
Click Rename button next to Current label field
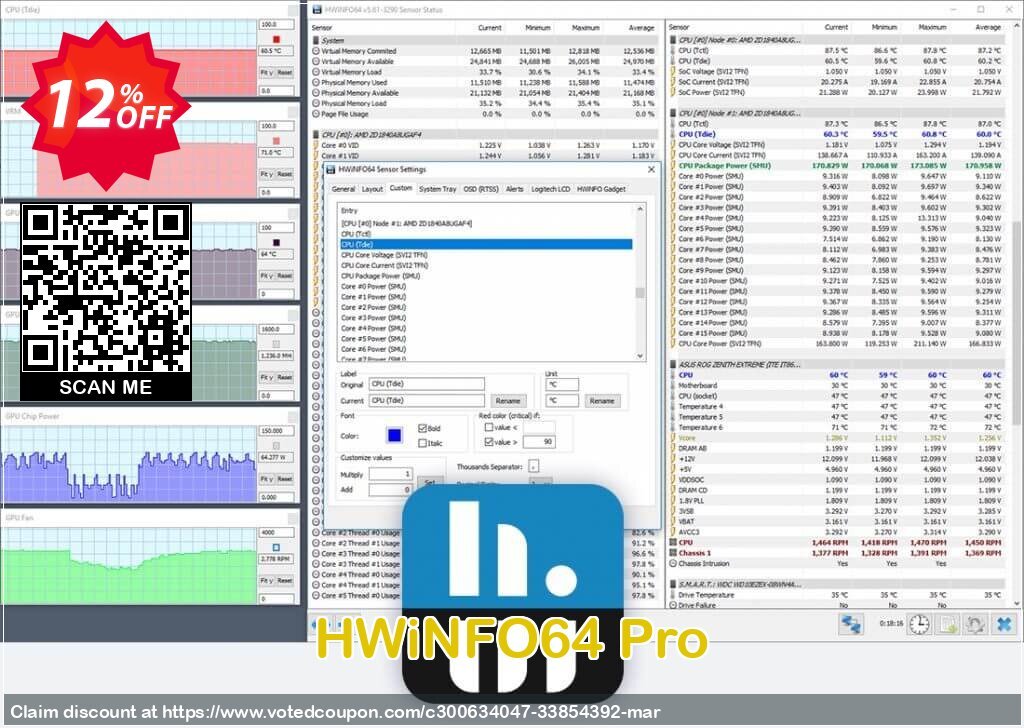tap(507, 401)
